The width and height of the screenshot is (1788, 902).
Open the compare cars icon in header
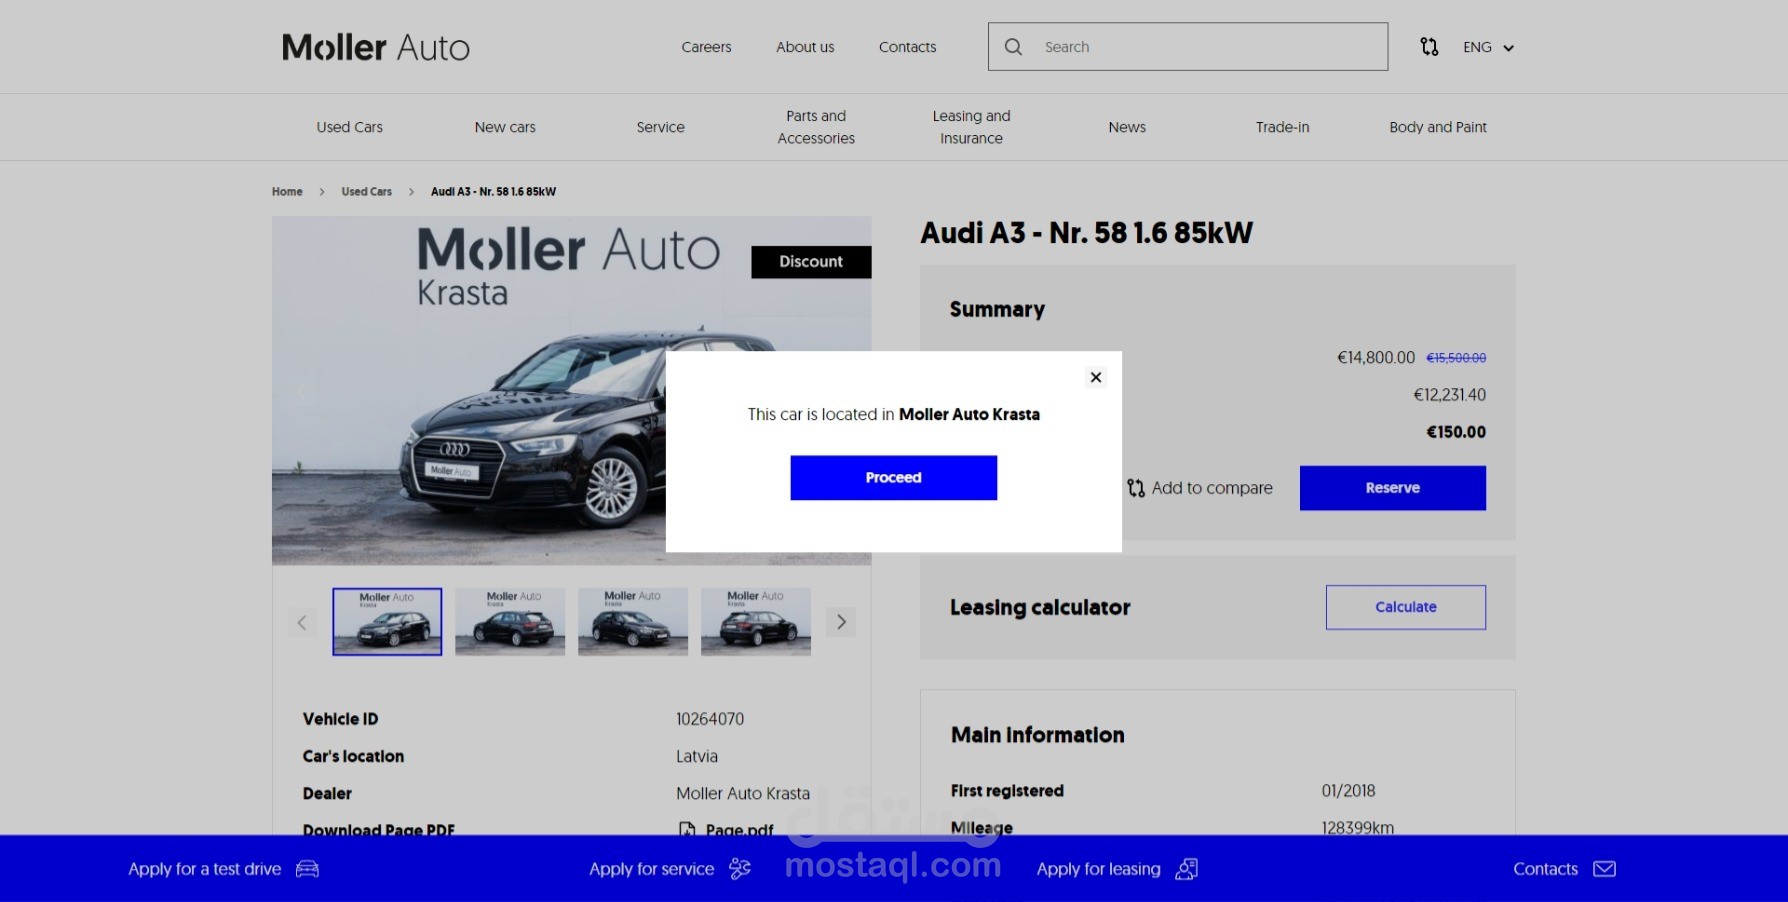[x=1429, y=47]
